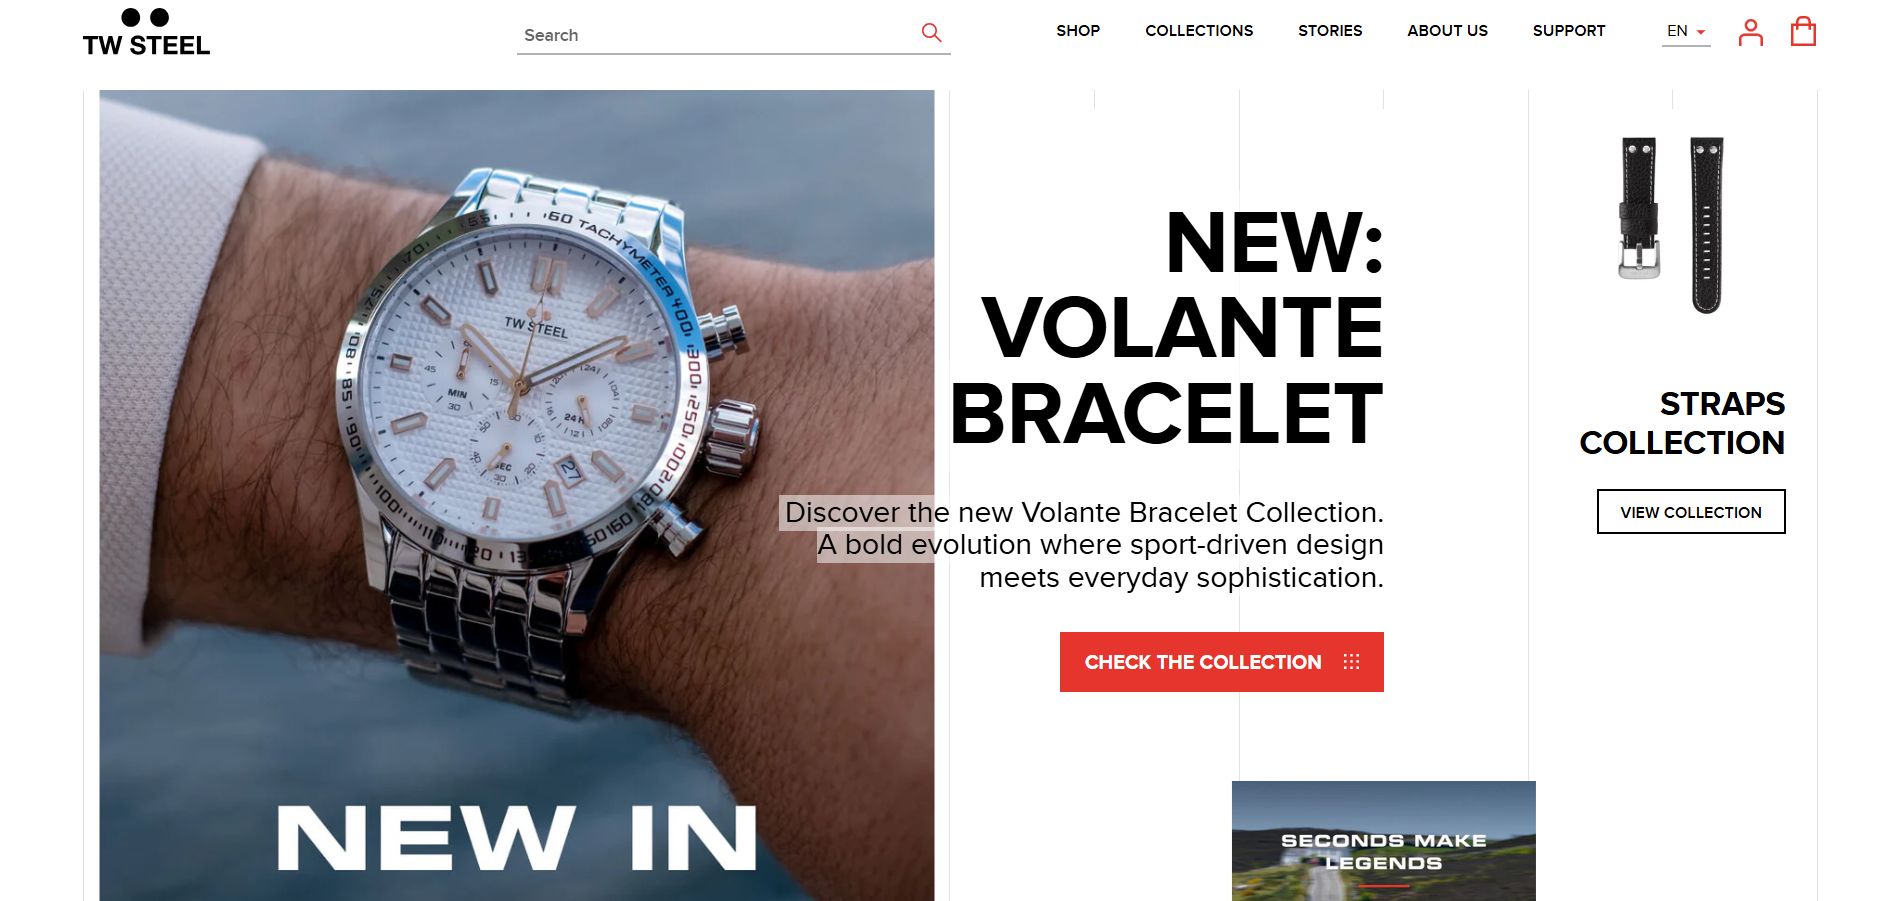1890x901 pixels.
Task: Click the STRAPS COLLECTION heading
Action: pyautogui.click(x=1682, y=423)
